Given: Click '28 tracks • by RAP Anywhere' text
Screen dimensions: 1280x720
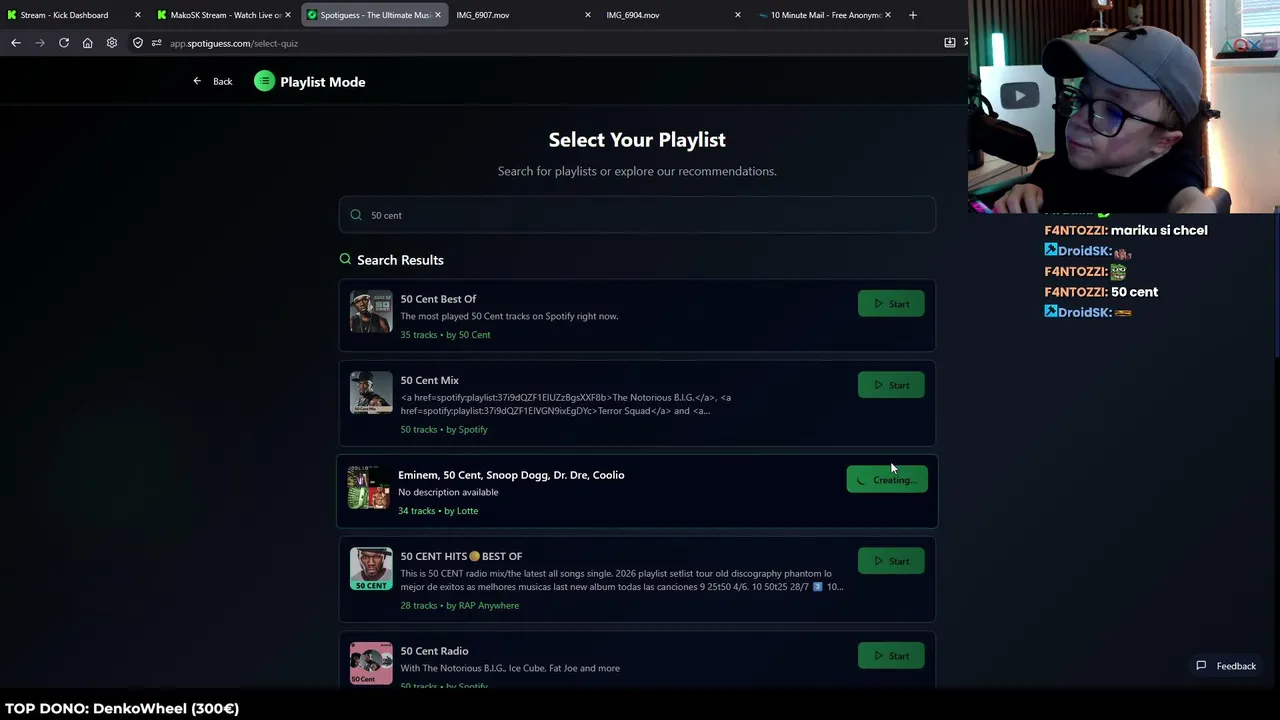Looking at the screenshot, I should pos(460,605).
